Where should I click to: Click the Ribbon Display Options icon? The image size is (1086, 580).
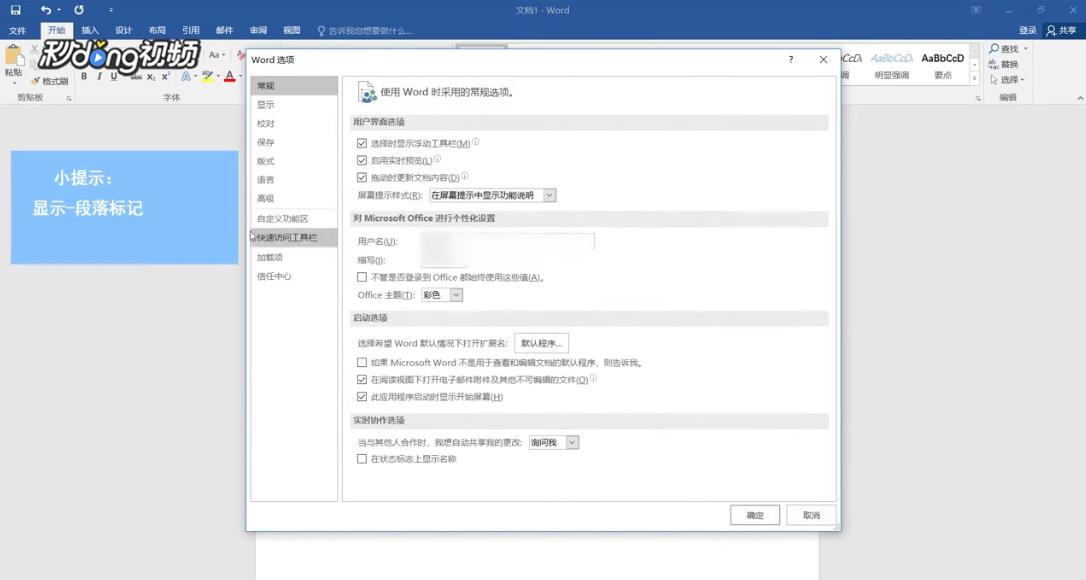click(976, 10)
